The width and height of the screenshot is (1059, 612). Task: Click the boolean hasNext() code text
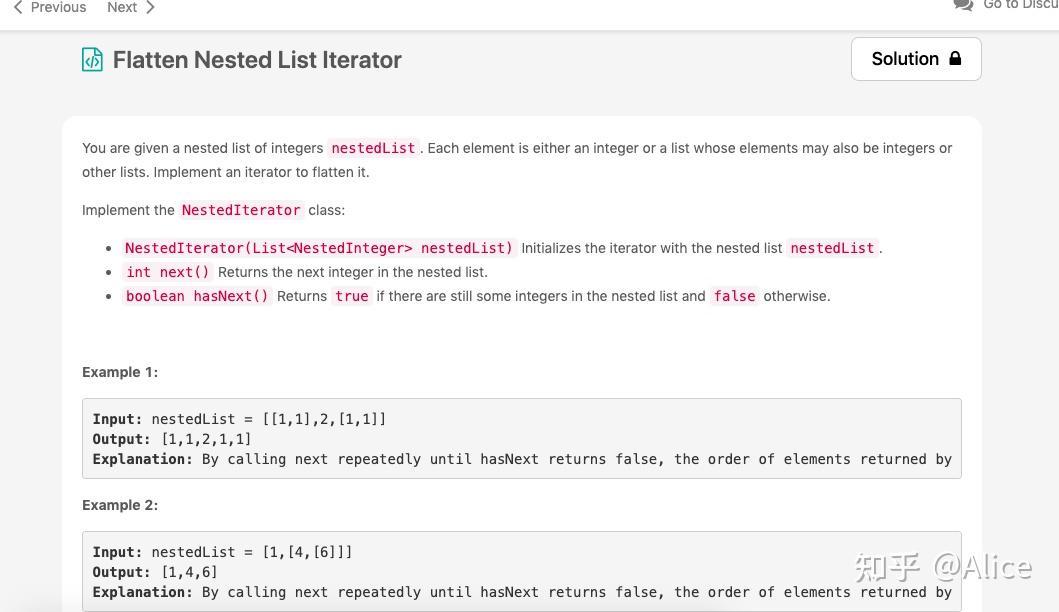tap(197, 296)
